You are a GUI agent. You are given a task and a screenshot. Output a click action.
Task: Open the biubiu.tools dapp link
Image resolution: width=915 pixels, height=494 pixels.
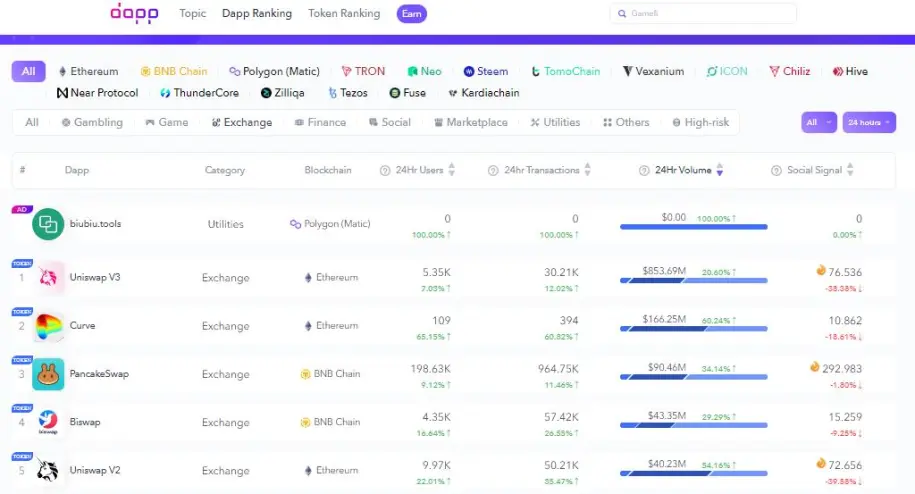tap(96, 224)
